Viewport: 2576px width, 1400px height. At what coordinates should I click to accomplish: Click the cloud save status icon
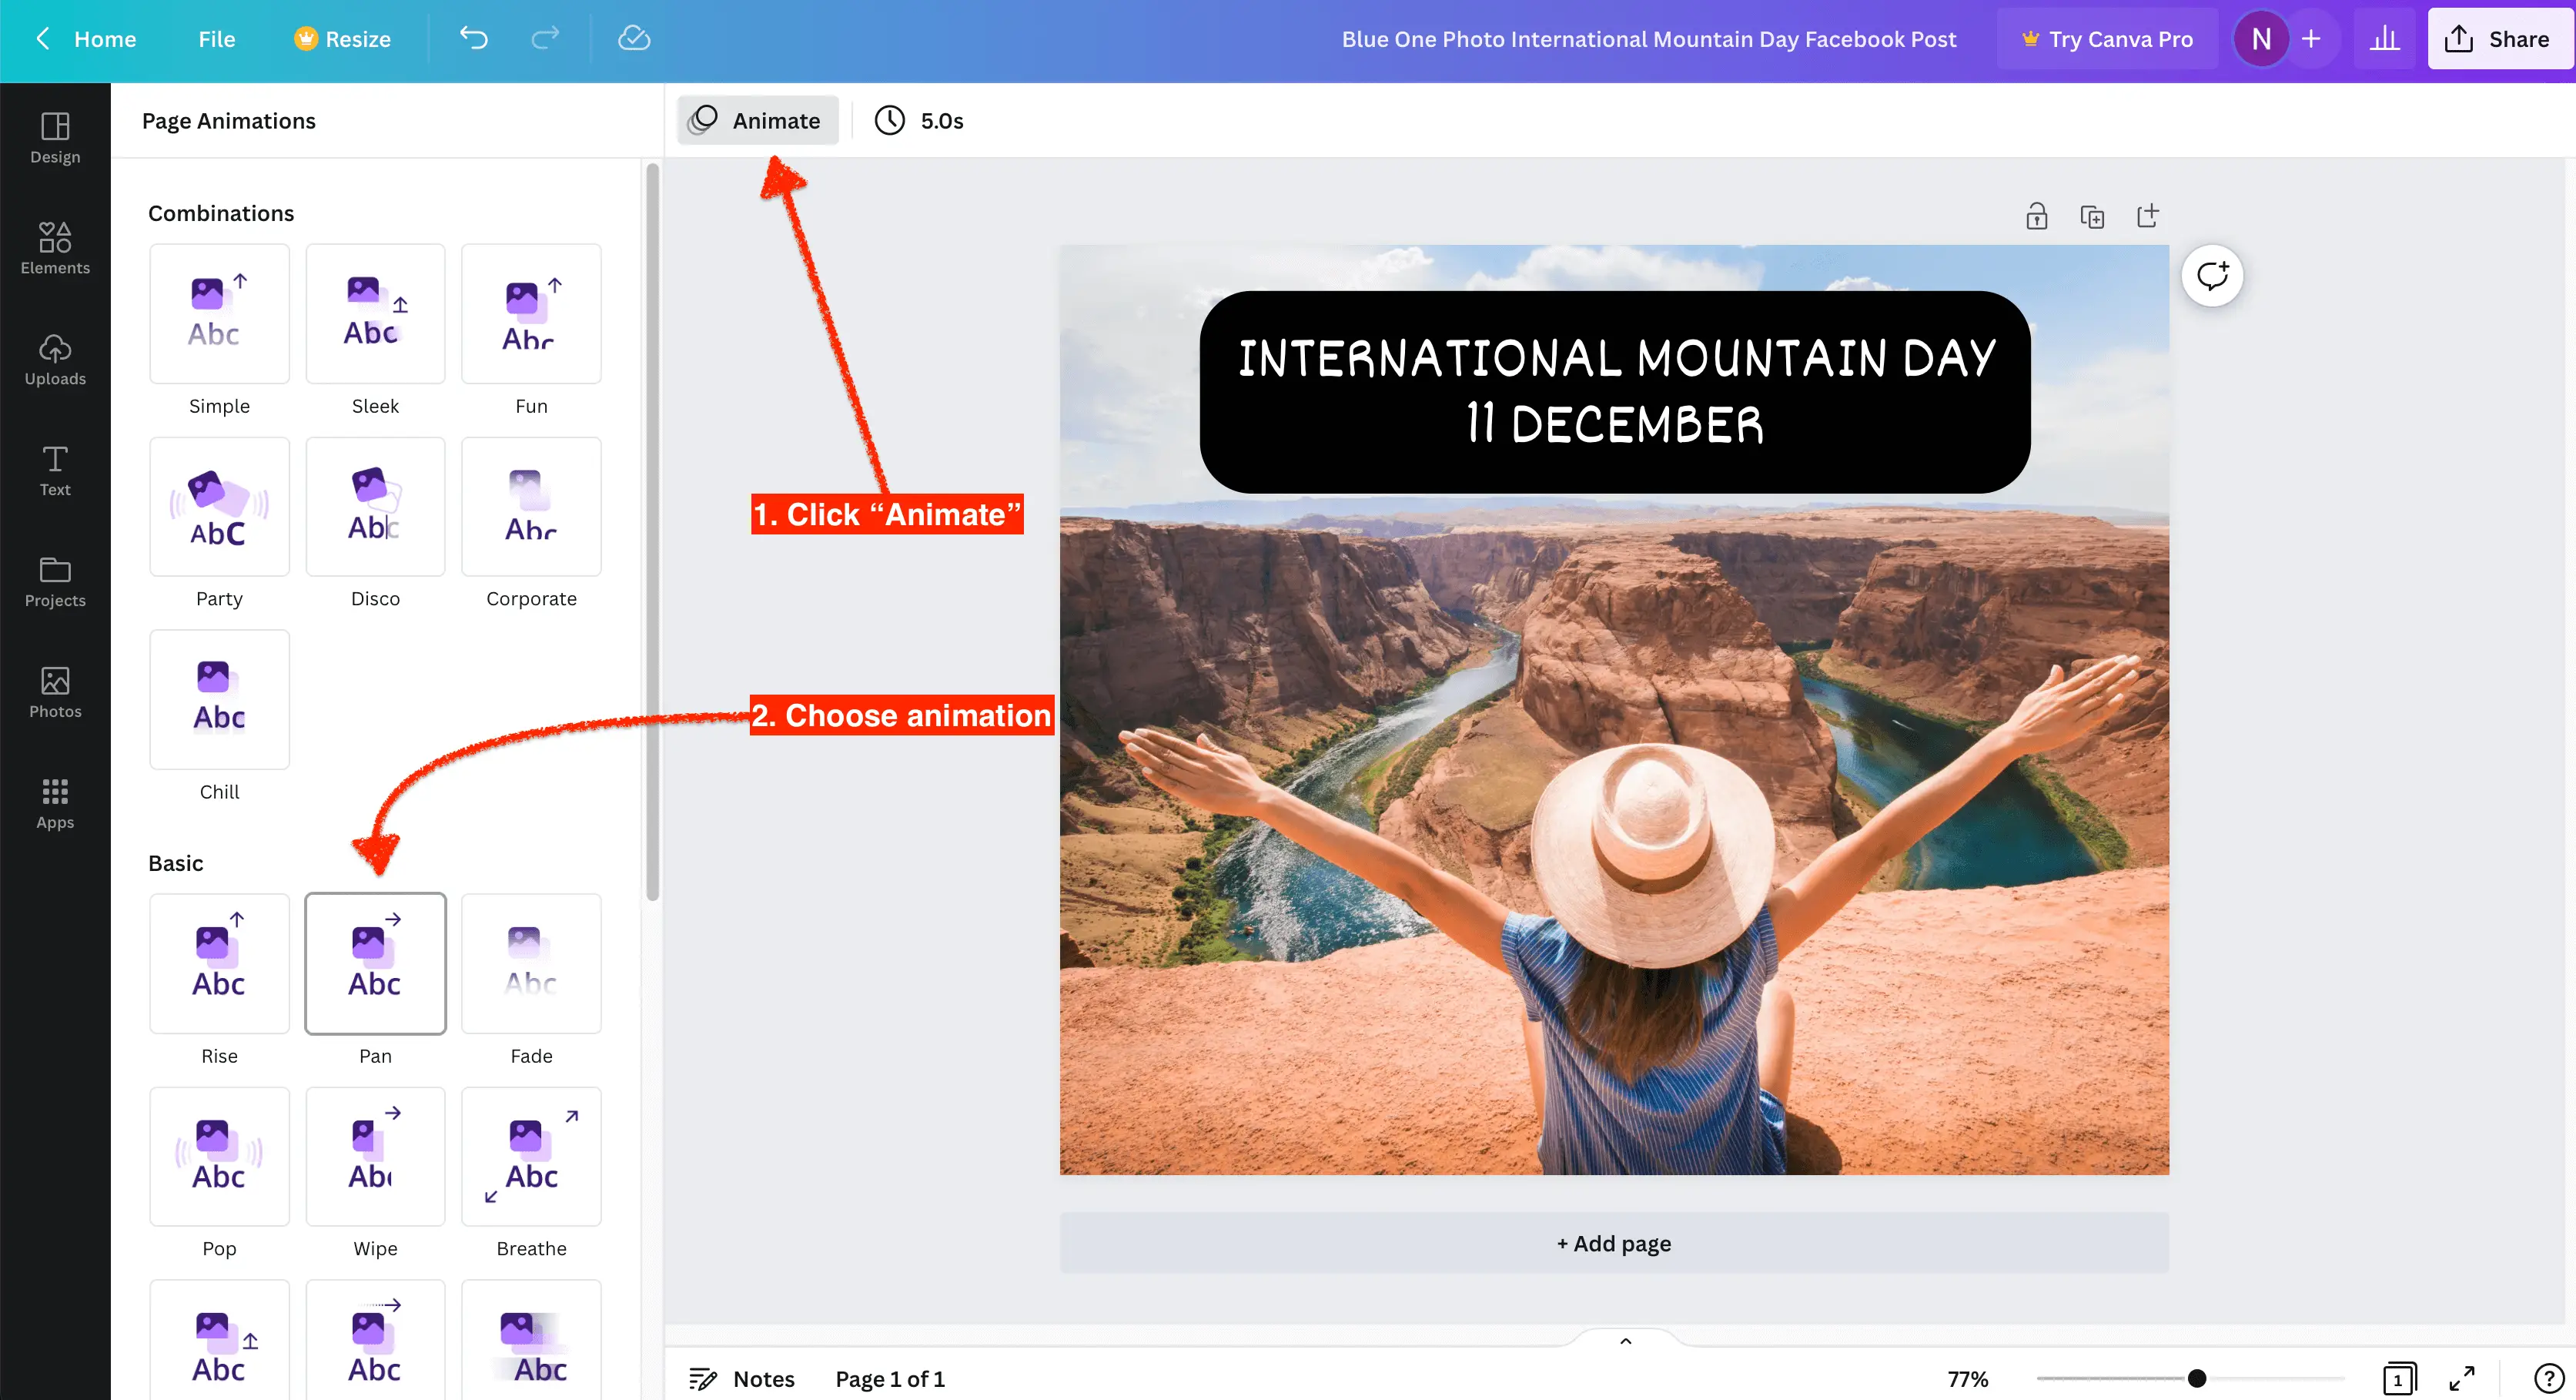(x=634, y=39)
